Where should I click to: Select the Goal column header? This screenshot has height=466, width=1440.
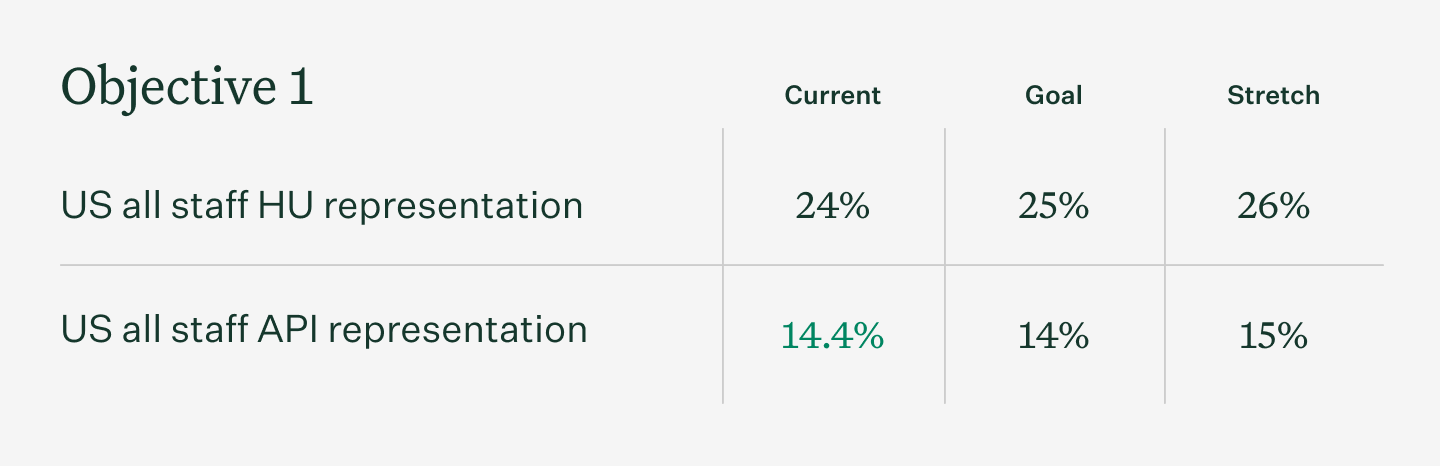(x=1053, y=95)
